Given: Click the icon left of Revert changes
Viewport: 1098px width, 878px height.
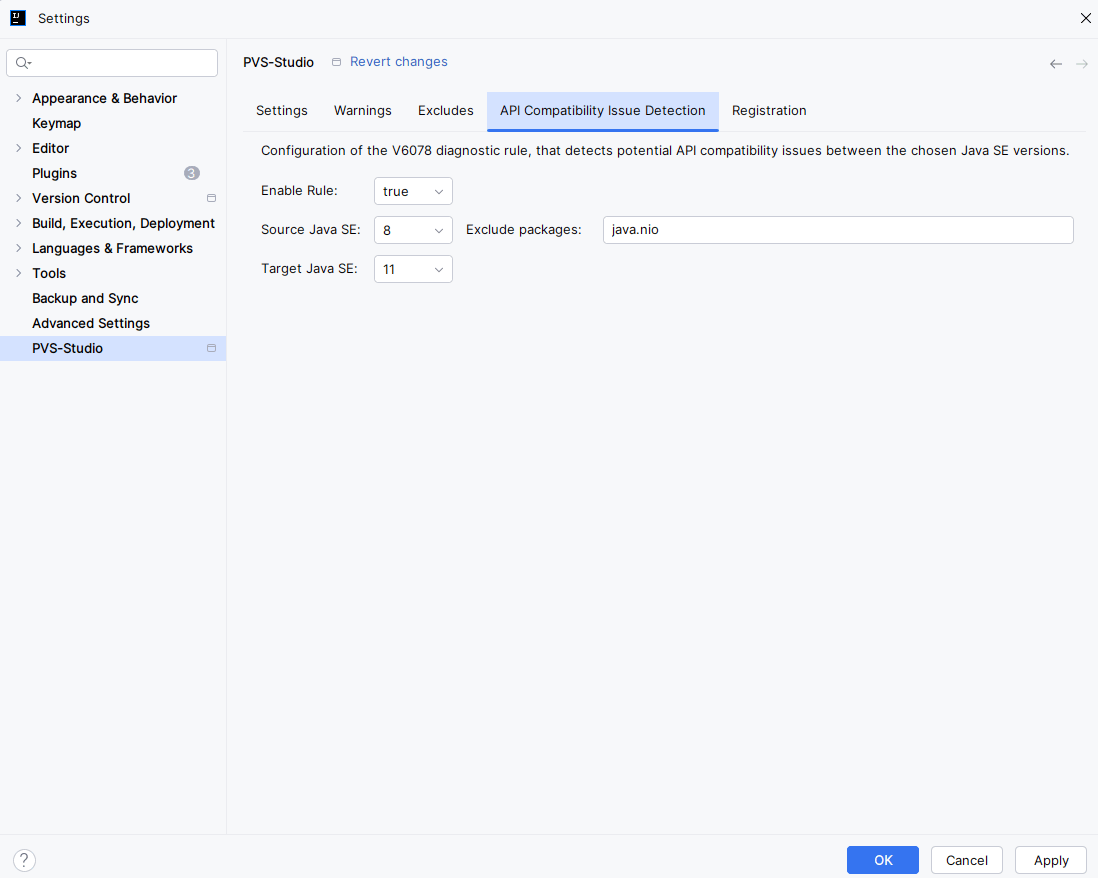Looking at the screenshot, I should click(x=336, y=62).
